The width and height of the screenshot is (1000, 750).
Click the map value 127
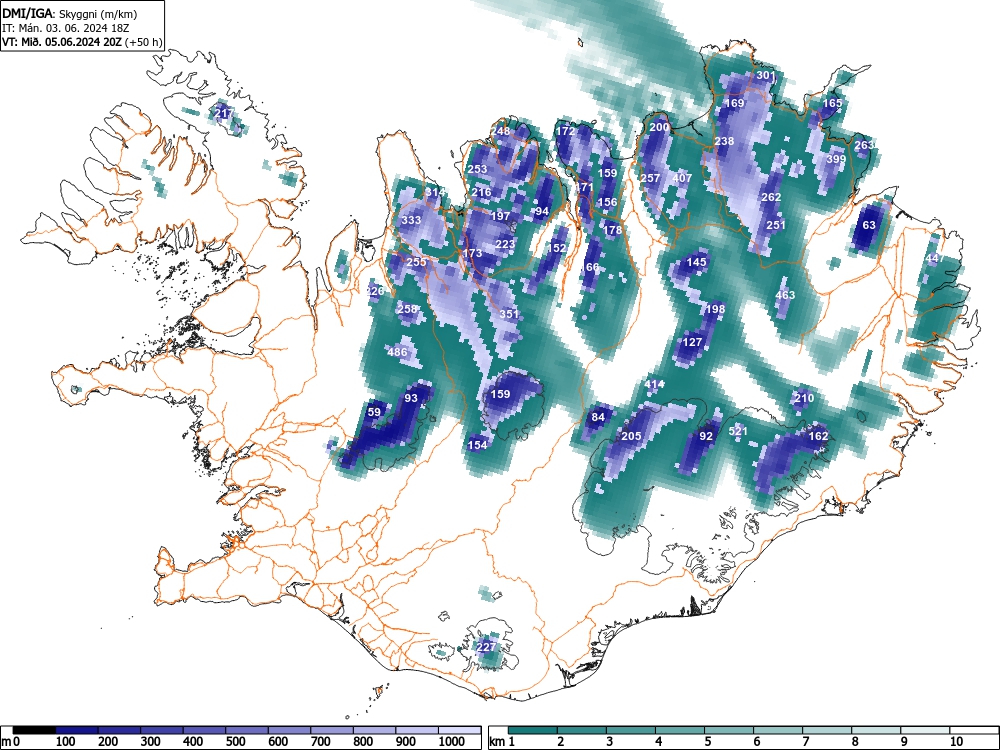(692, 342)
